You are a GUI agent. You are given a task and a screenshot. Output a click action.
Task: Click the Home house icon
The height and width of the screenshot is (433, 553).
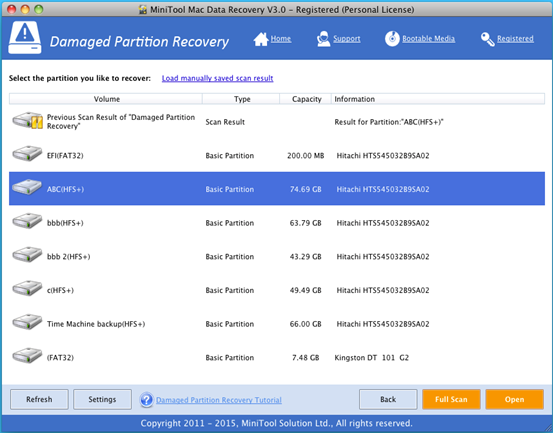[261, 39]
